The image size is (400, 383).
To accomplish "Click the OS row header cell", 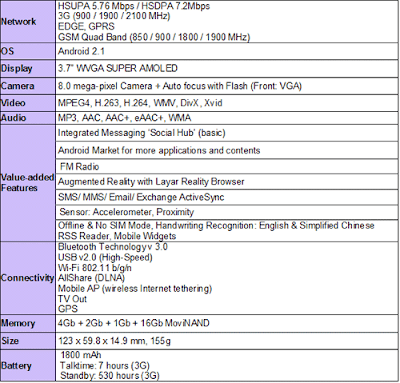I will 28,51.
